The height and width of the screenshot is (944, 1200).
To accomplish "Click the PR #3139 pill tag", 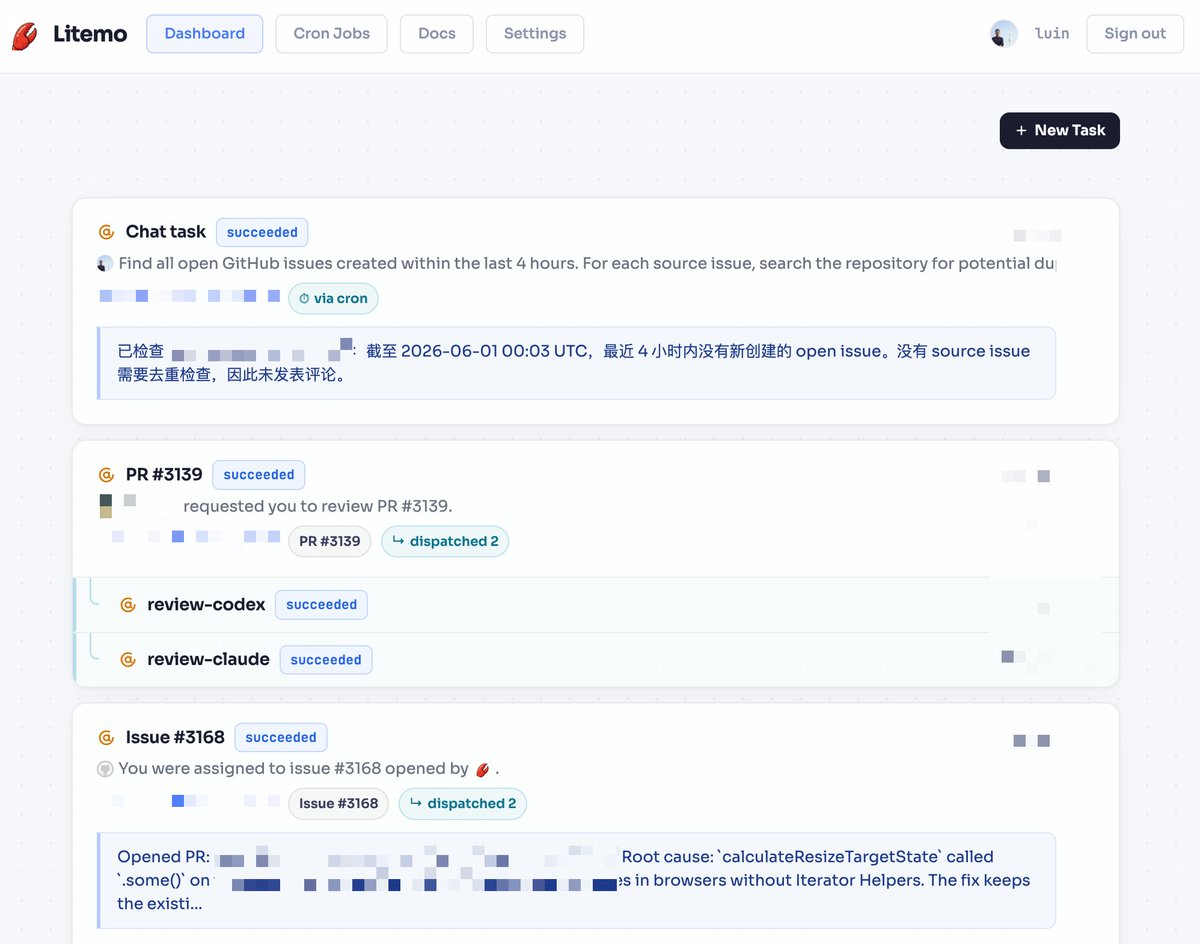I will [330, 541].
